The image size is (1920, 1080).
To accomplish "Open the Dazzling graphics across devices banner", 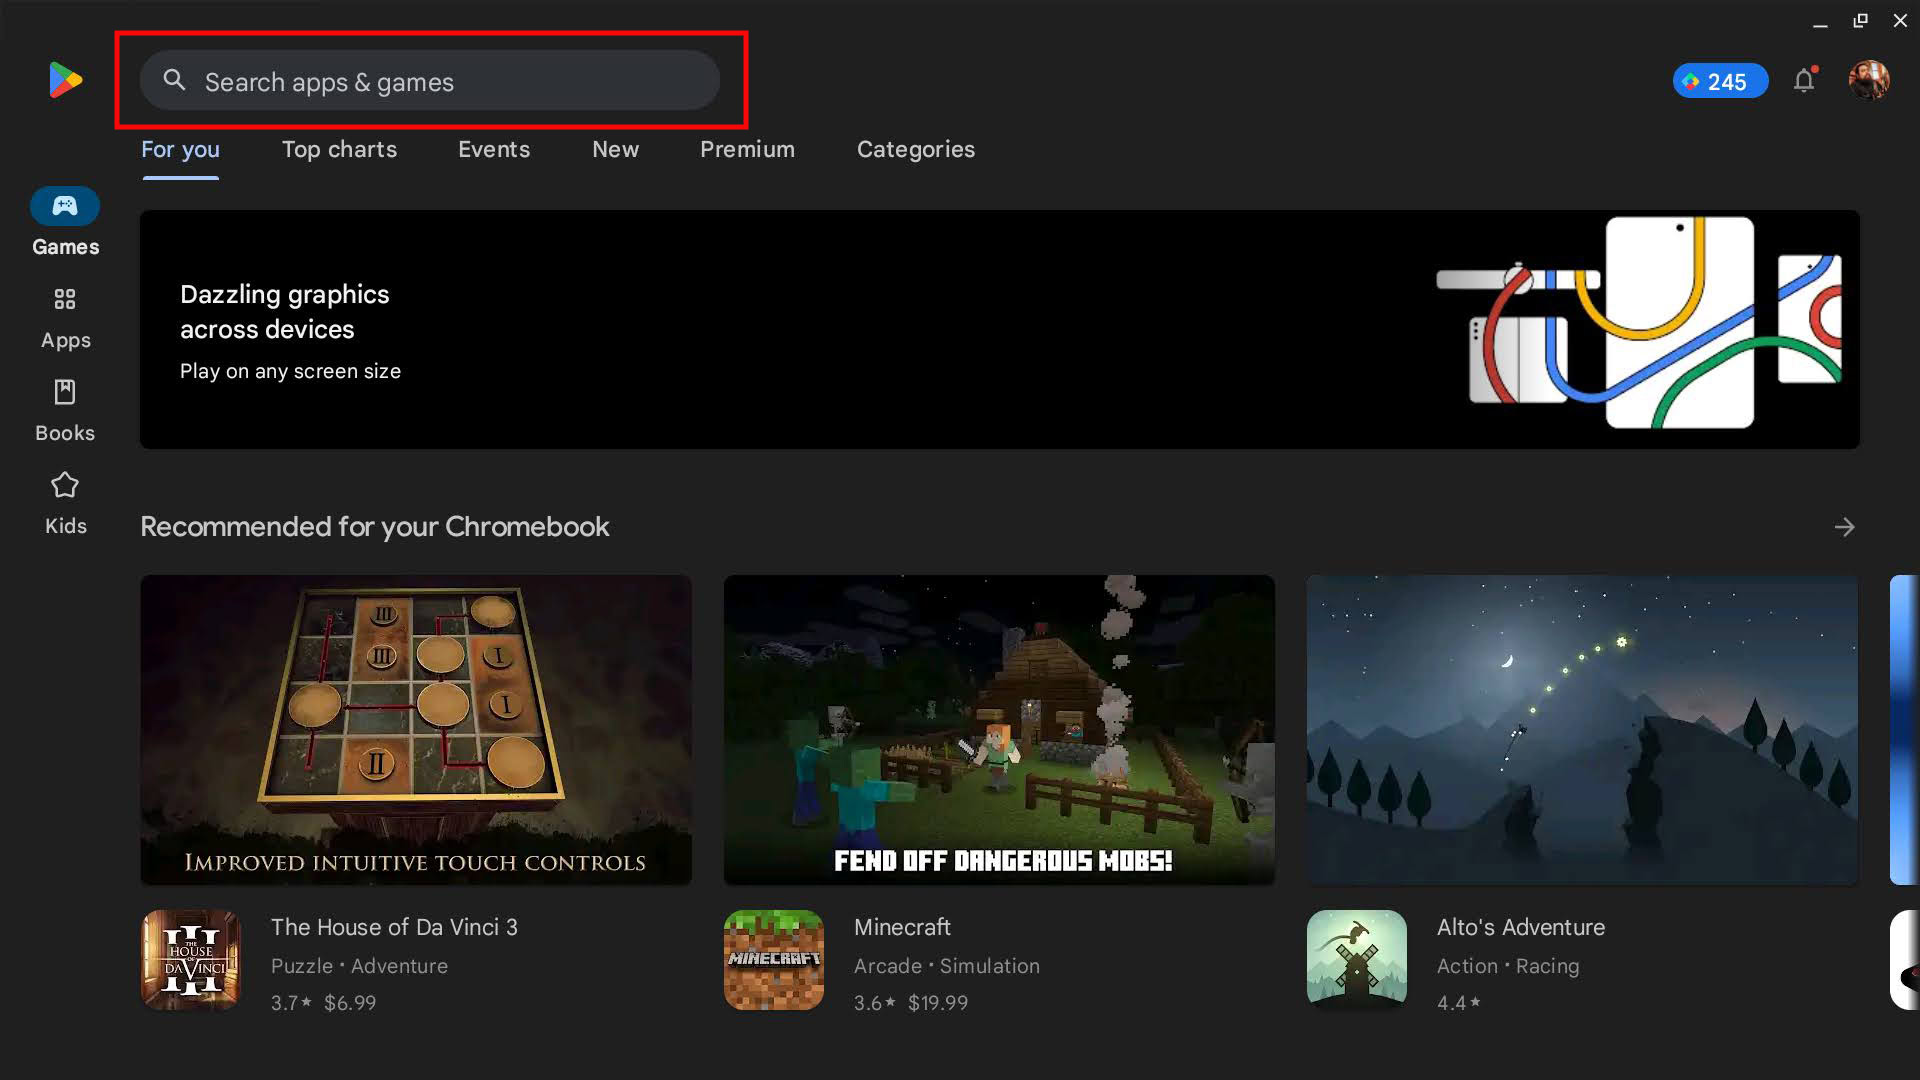I will (999, 329).
